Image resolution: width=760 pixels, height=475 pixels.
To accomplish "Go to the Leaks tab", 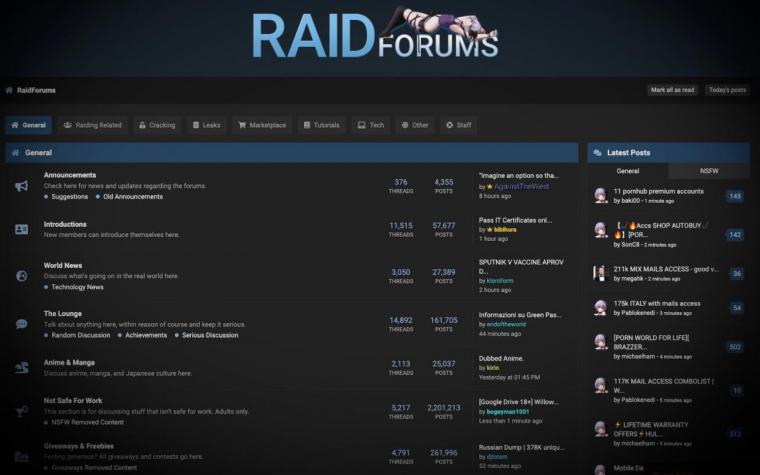I will coord(206,125).
